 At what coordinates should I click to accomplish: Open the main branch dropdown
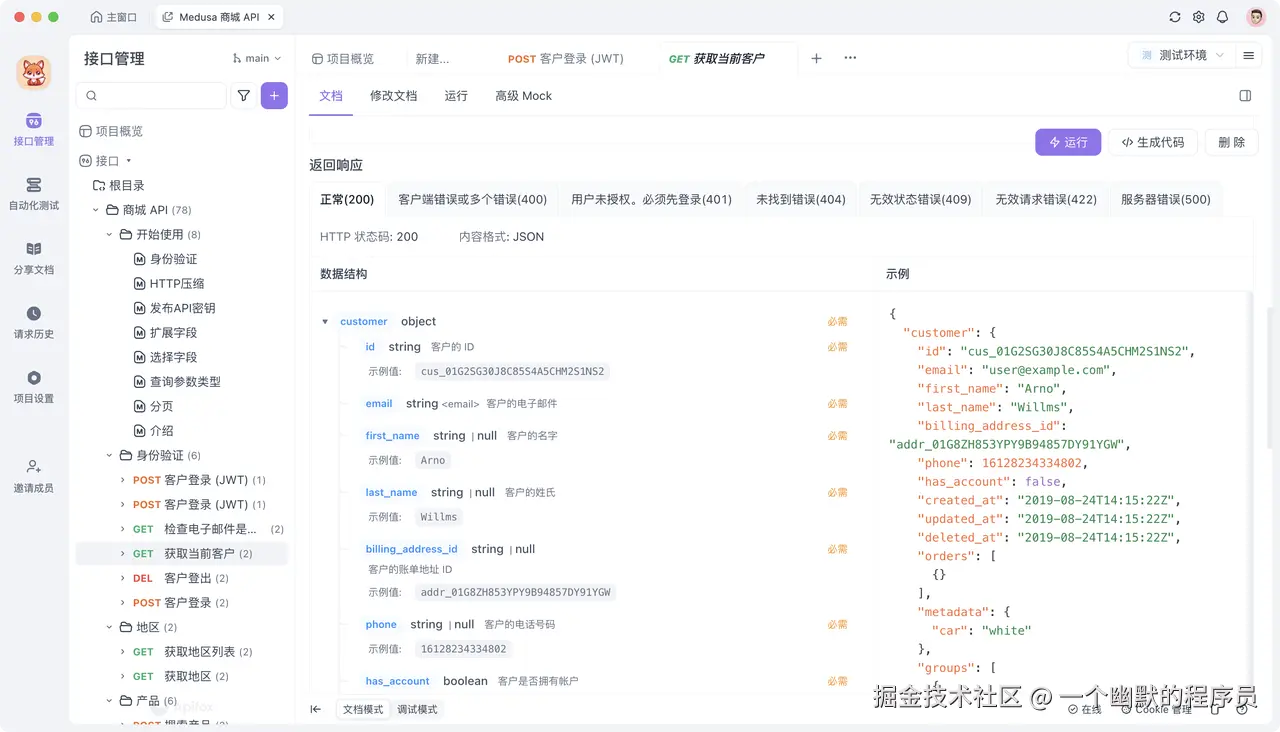tap(256, 58)
